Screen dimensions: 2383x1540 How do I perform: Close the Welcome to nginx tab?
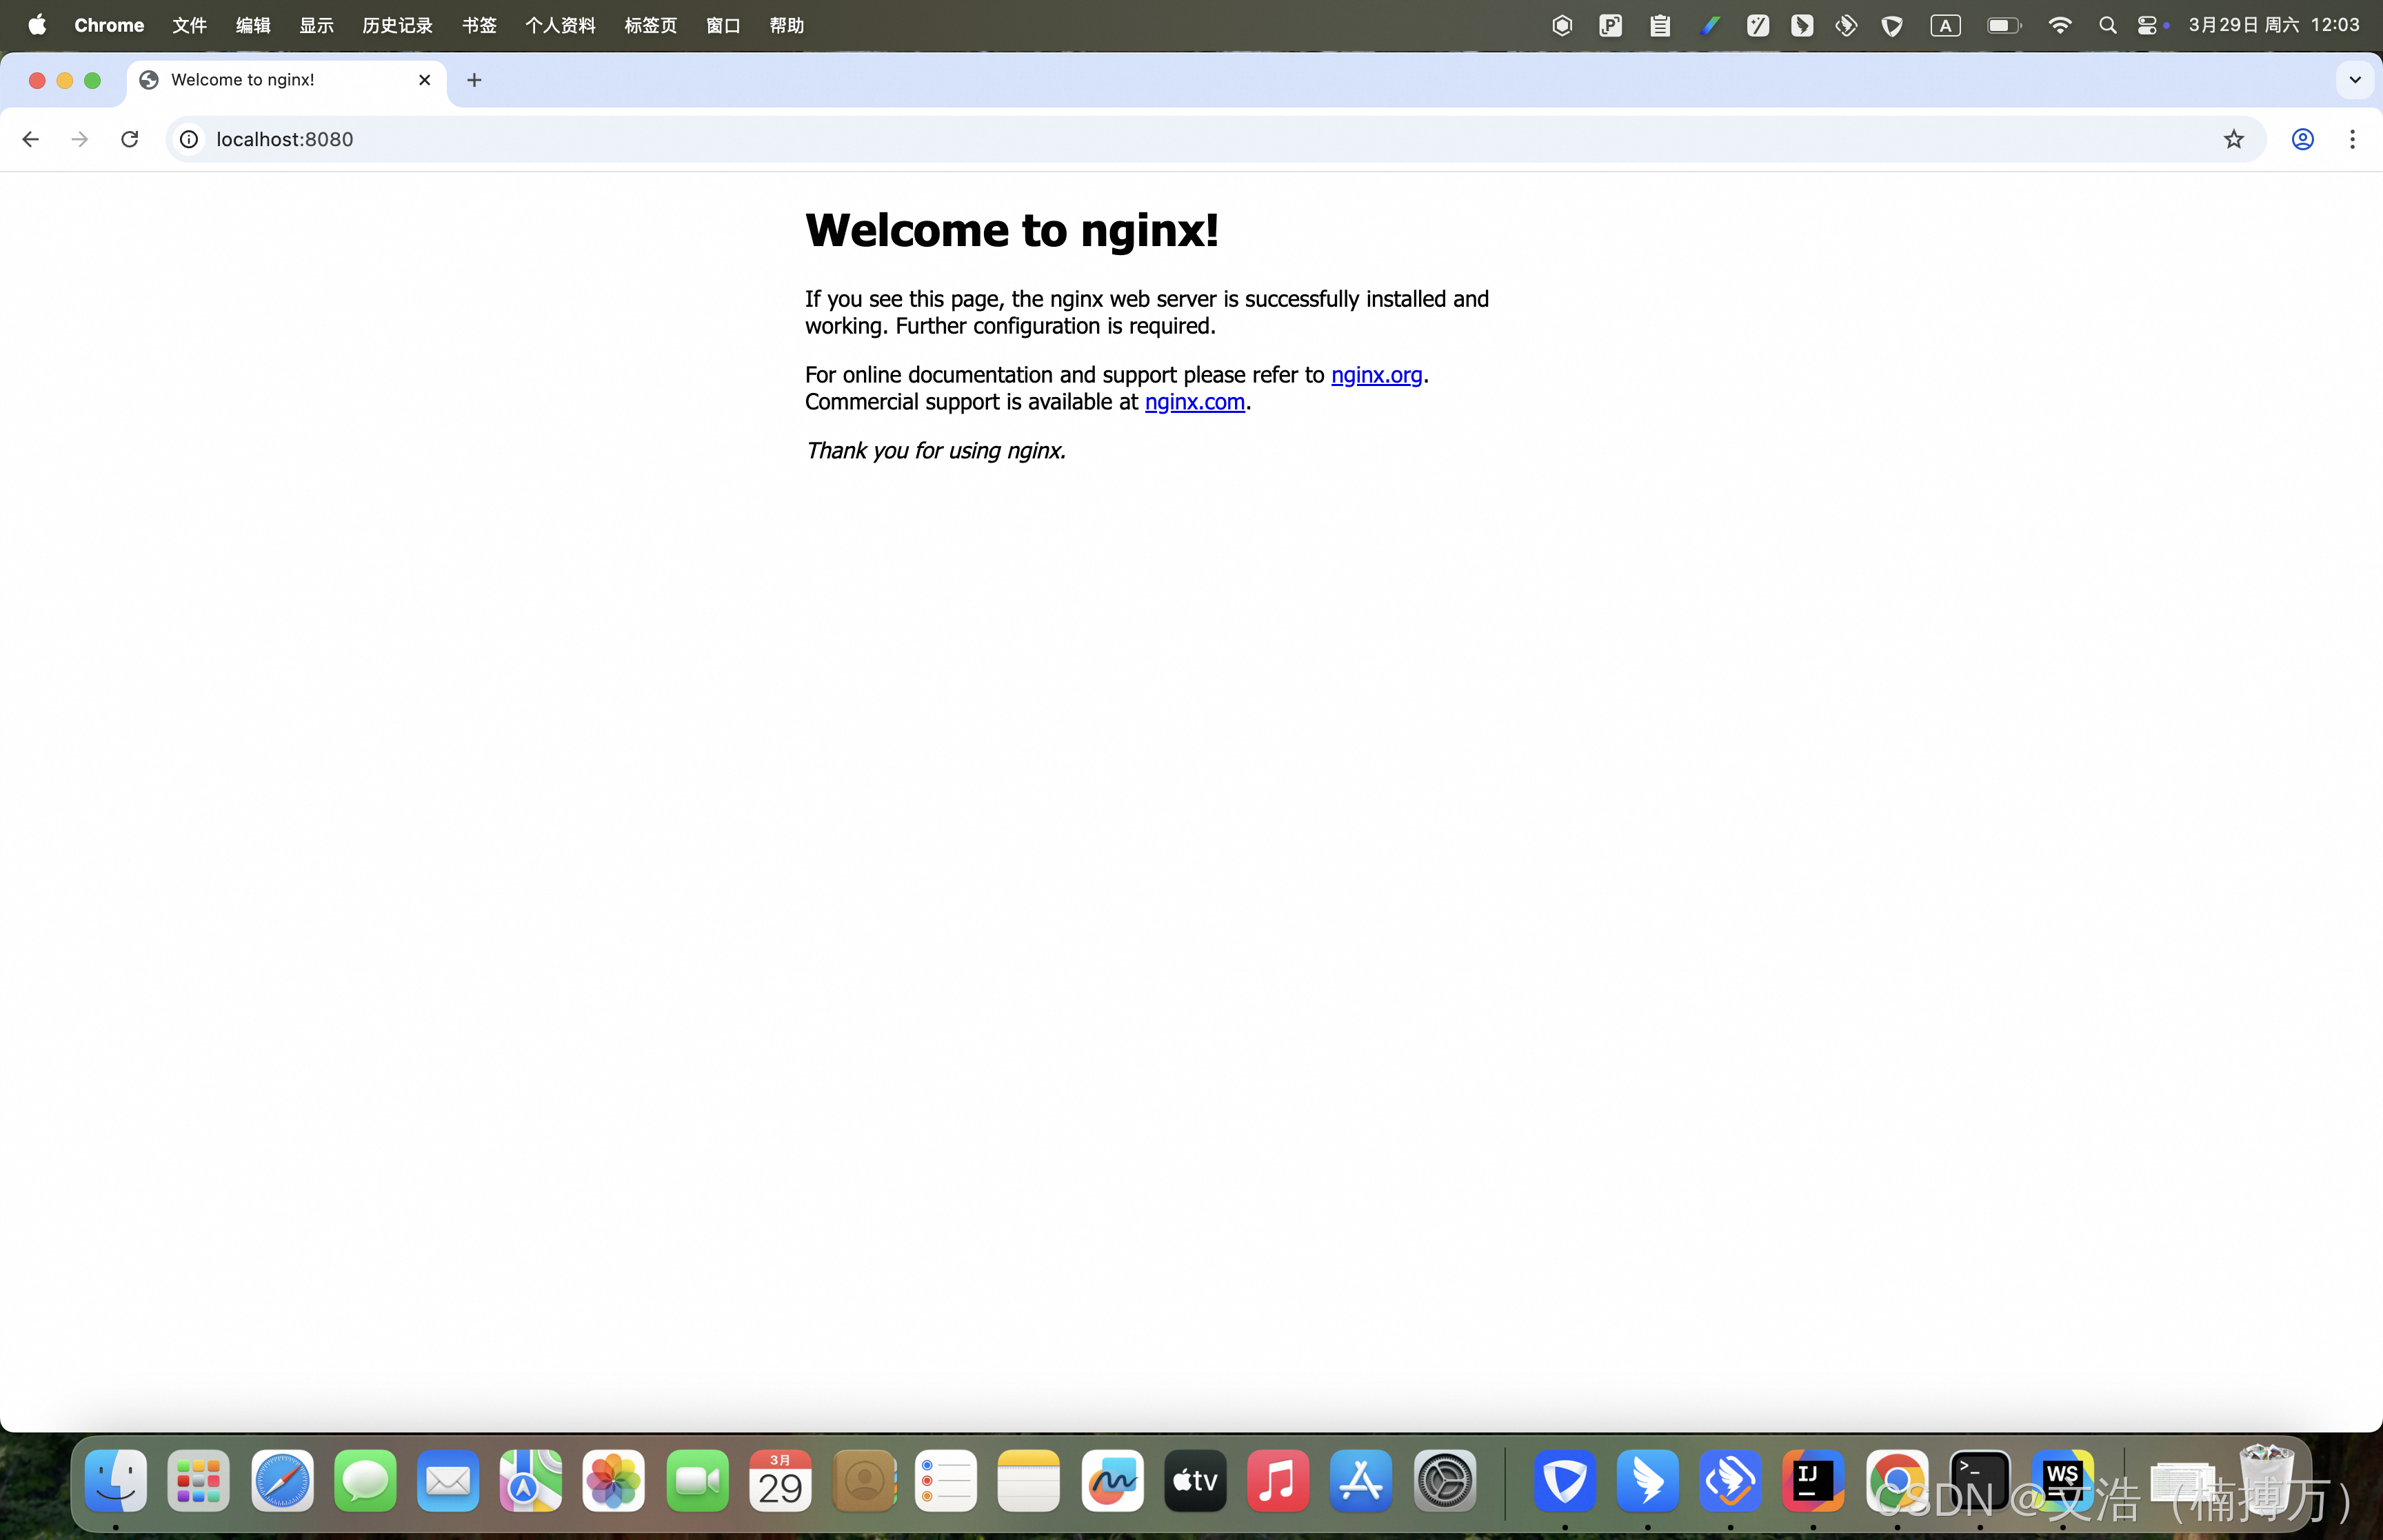[424, 80]
